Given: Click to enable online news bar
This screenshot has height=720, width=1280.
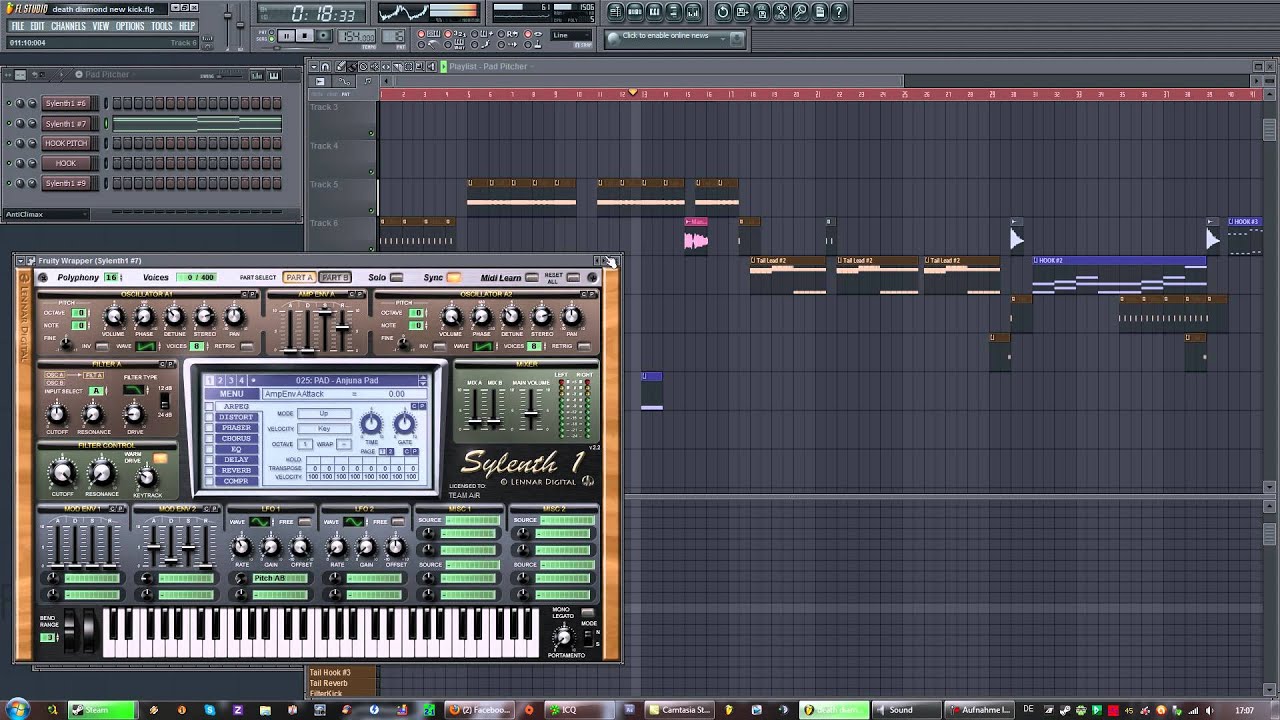Looking at the screenshot, I should click(675, 37).
